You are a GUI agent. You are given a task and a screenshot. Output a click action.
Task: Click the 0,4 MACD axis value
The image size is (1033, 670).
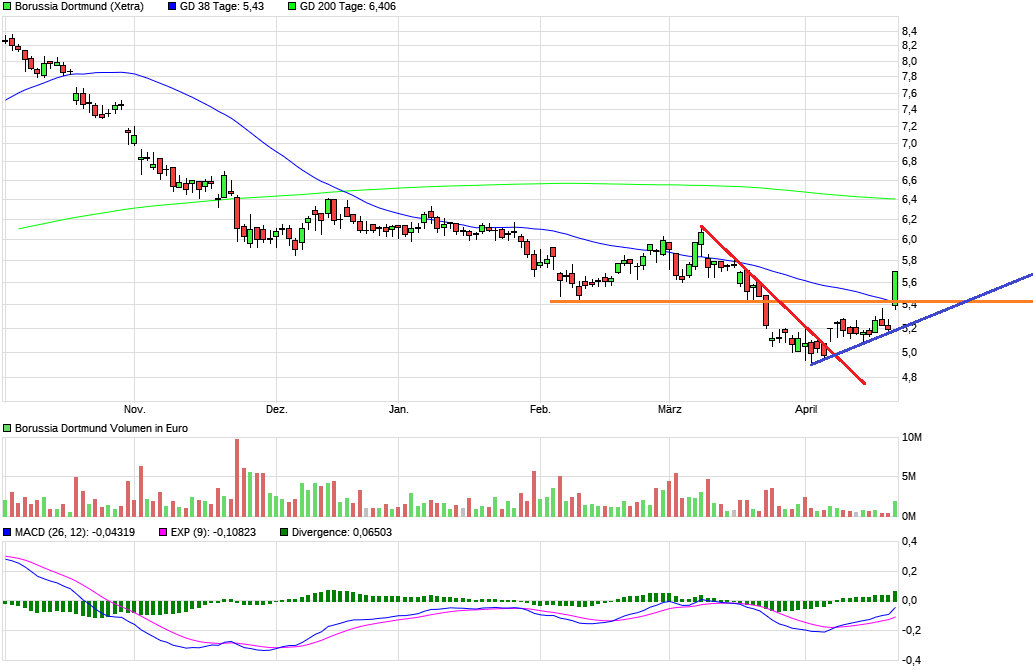pyautogui.click(x=910, y=542)
